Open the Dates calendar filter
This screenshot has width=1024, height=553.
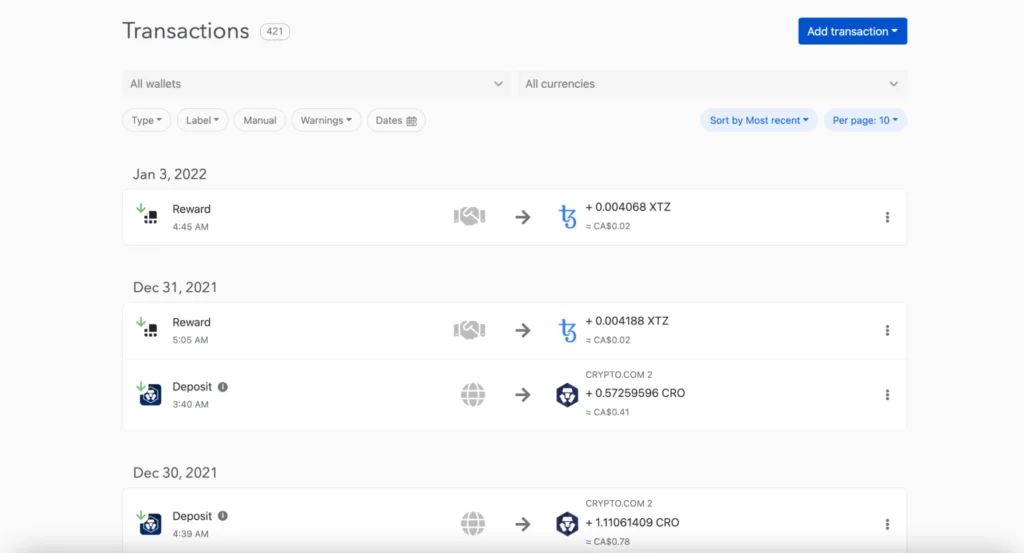point(396,120)
